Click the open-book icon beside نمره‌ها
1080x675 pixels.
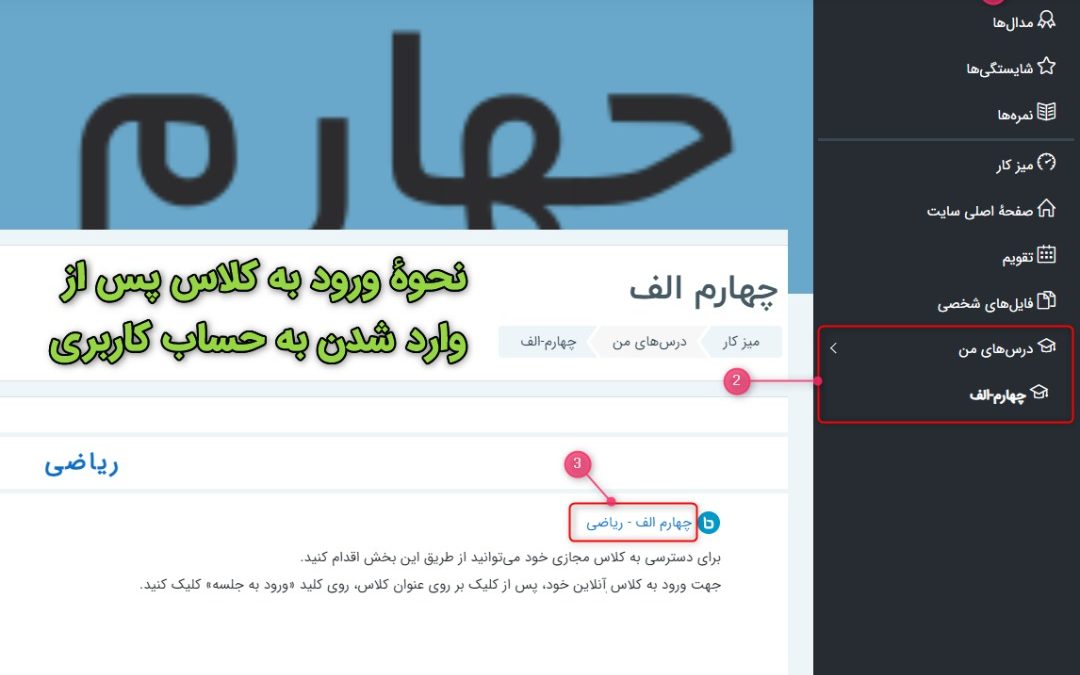1046,112
